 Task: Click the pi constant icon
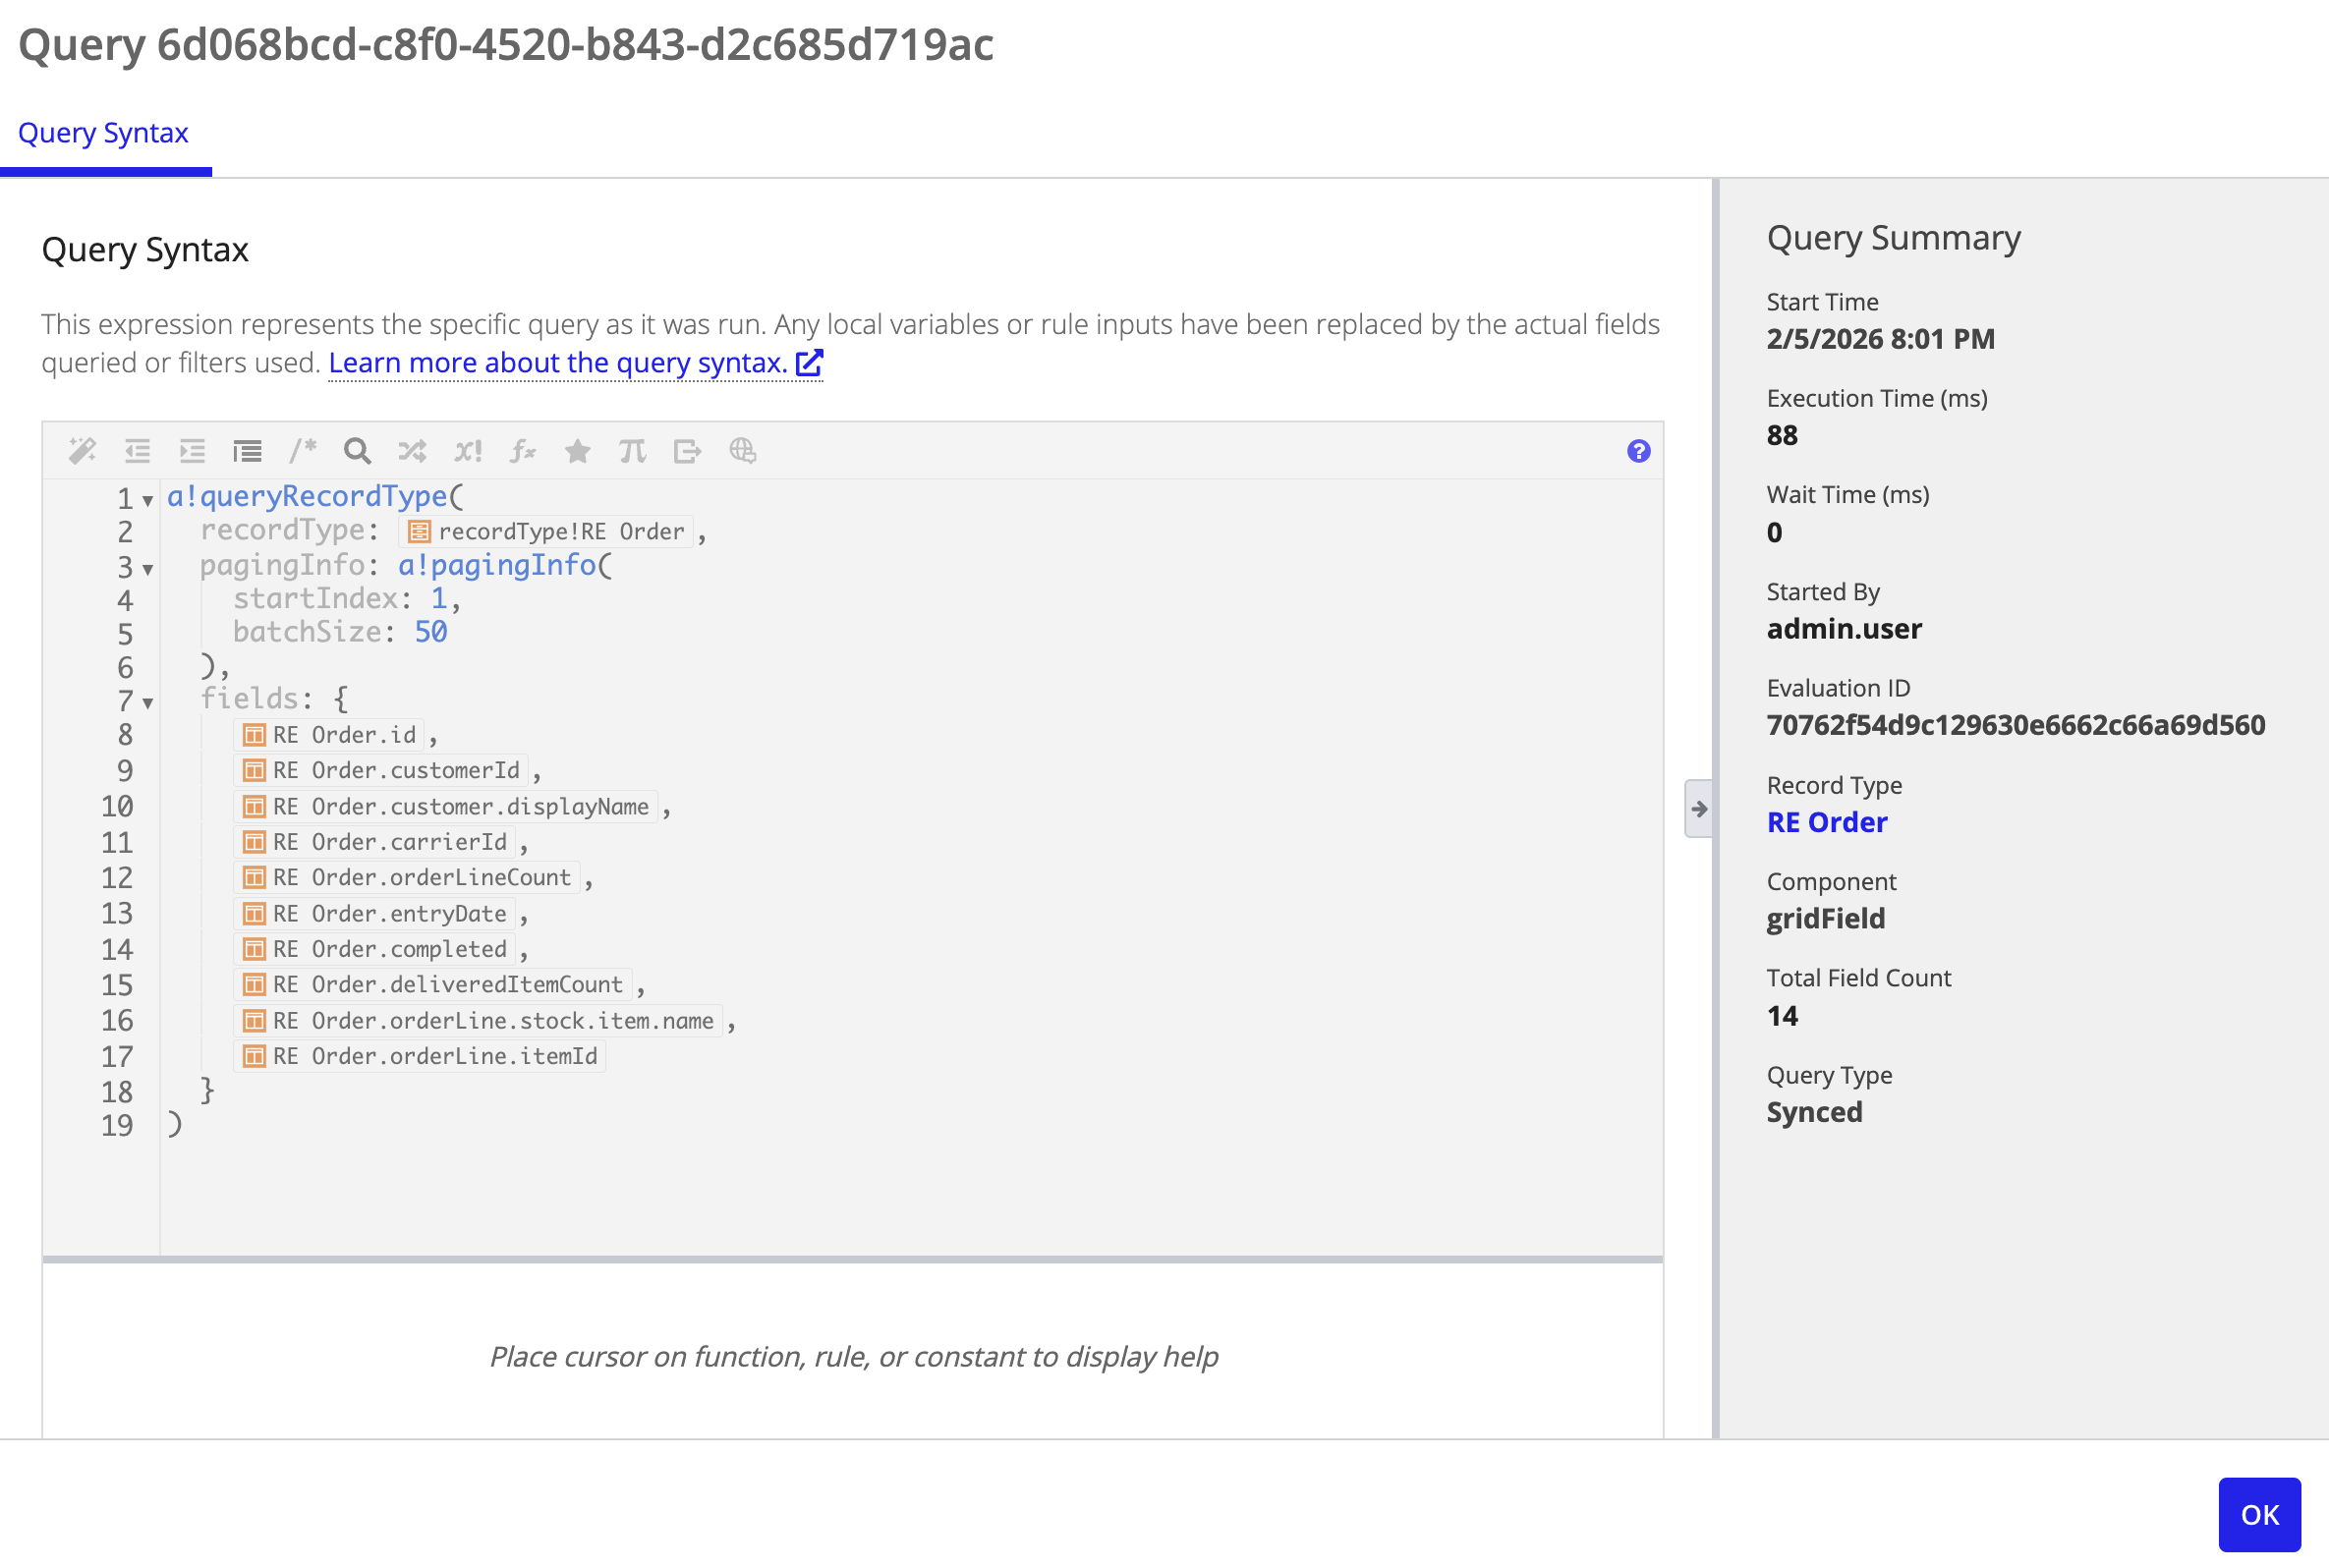click(x=632, y=451)
